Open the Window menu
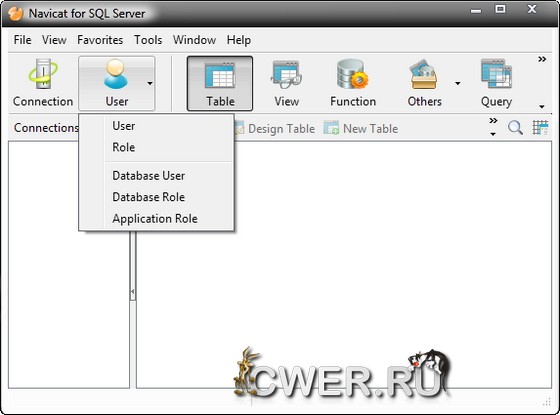The width and height of the screenshot is (560, 415). (x=194, y=40)
